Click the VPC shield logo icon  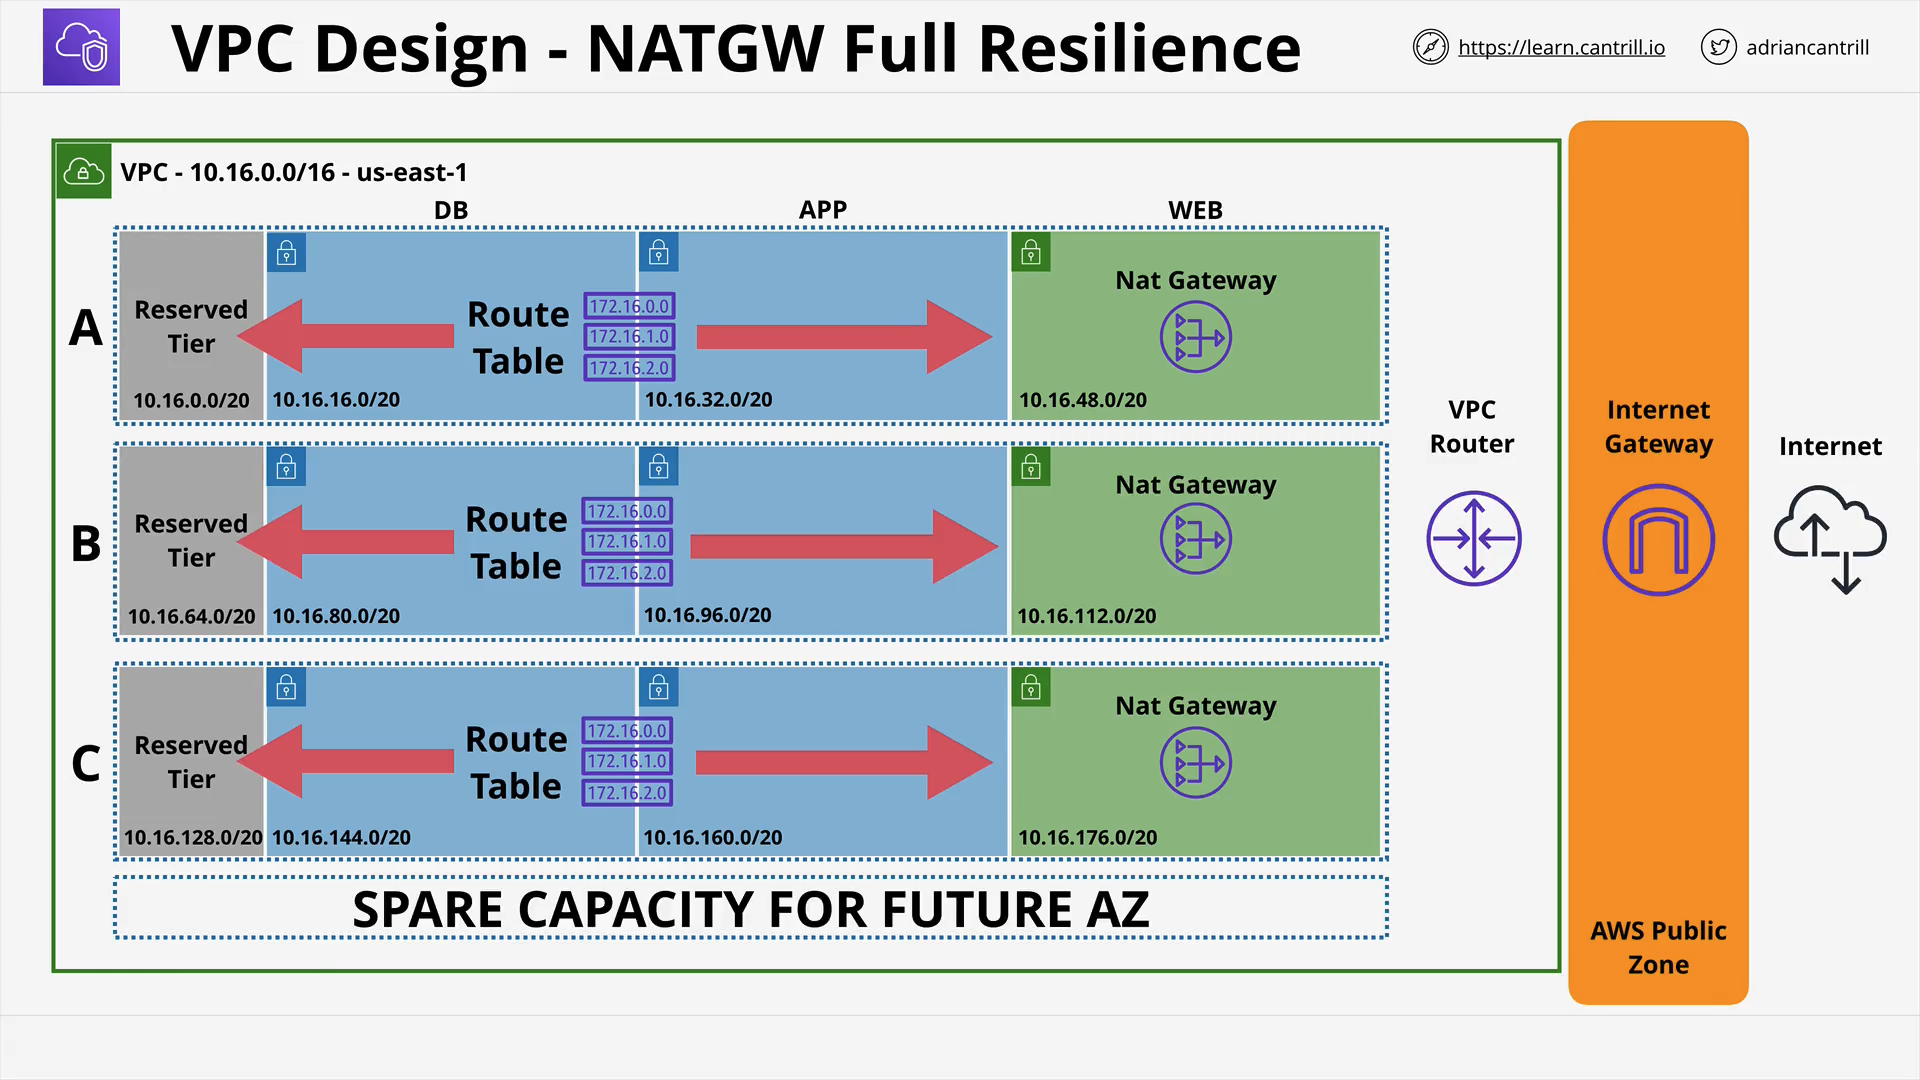[x=81, y=47]
